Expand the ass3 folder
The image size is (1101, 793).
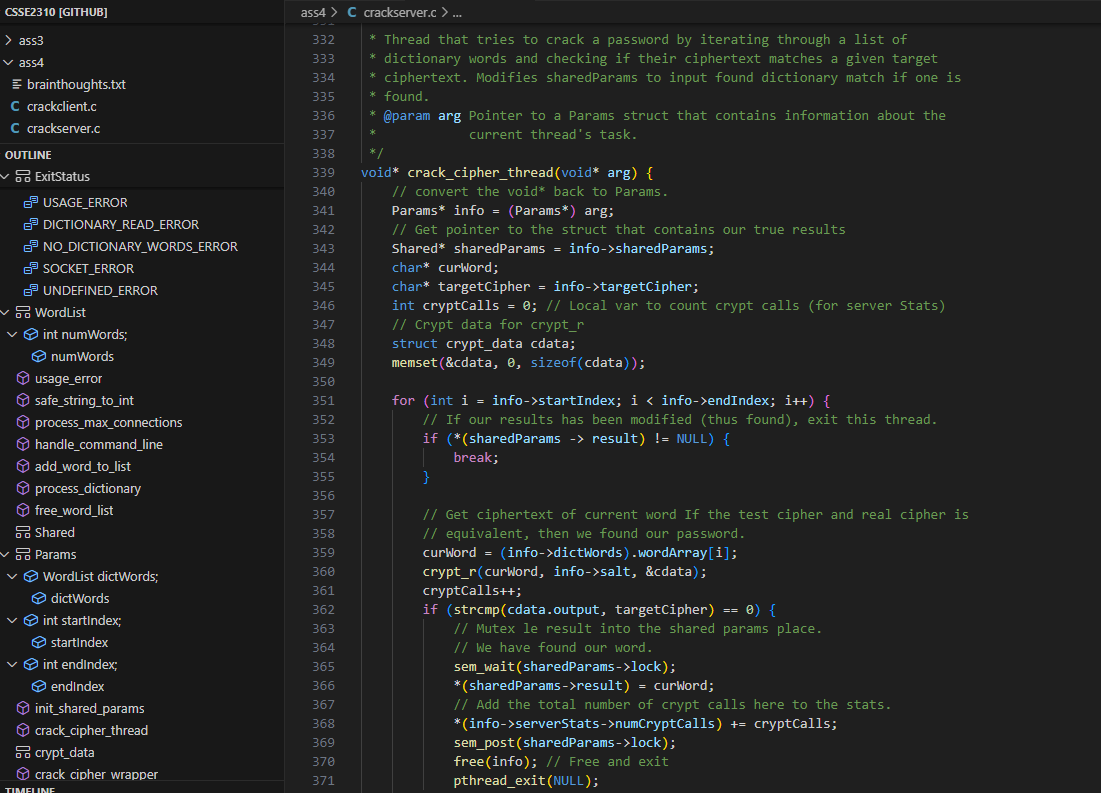click(9, 41)
